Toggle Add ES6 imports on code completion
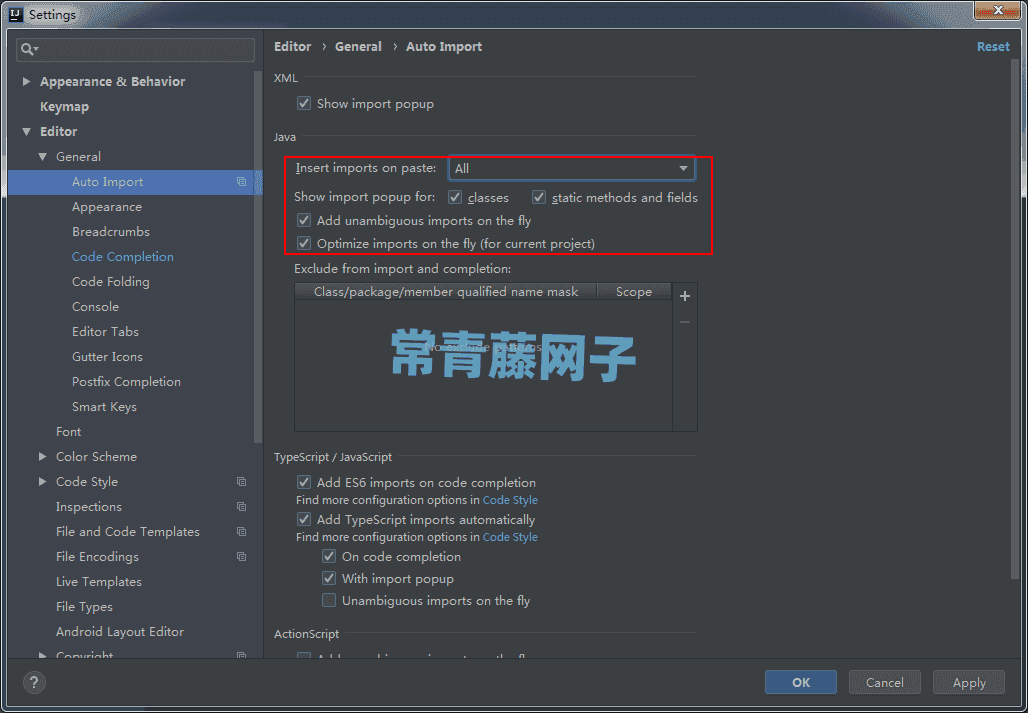Image resolution: width=1028 pixels, height=713 pixels. tap(304, 482)
